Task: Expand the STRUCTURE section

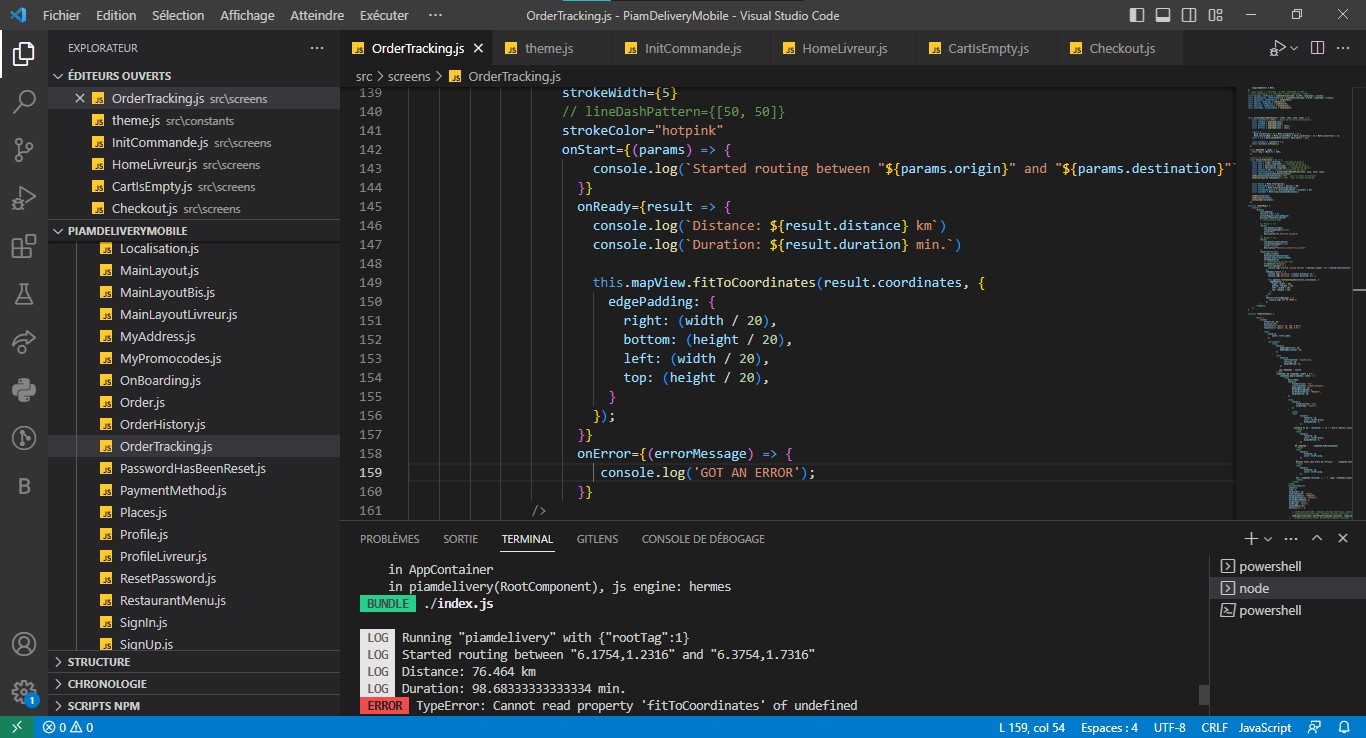Action: pyautogui.click(x=98, y=662)
